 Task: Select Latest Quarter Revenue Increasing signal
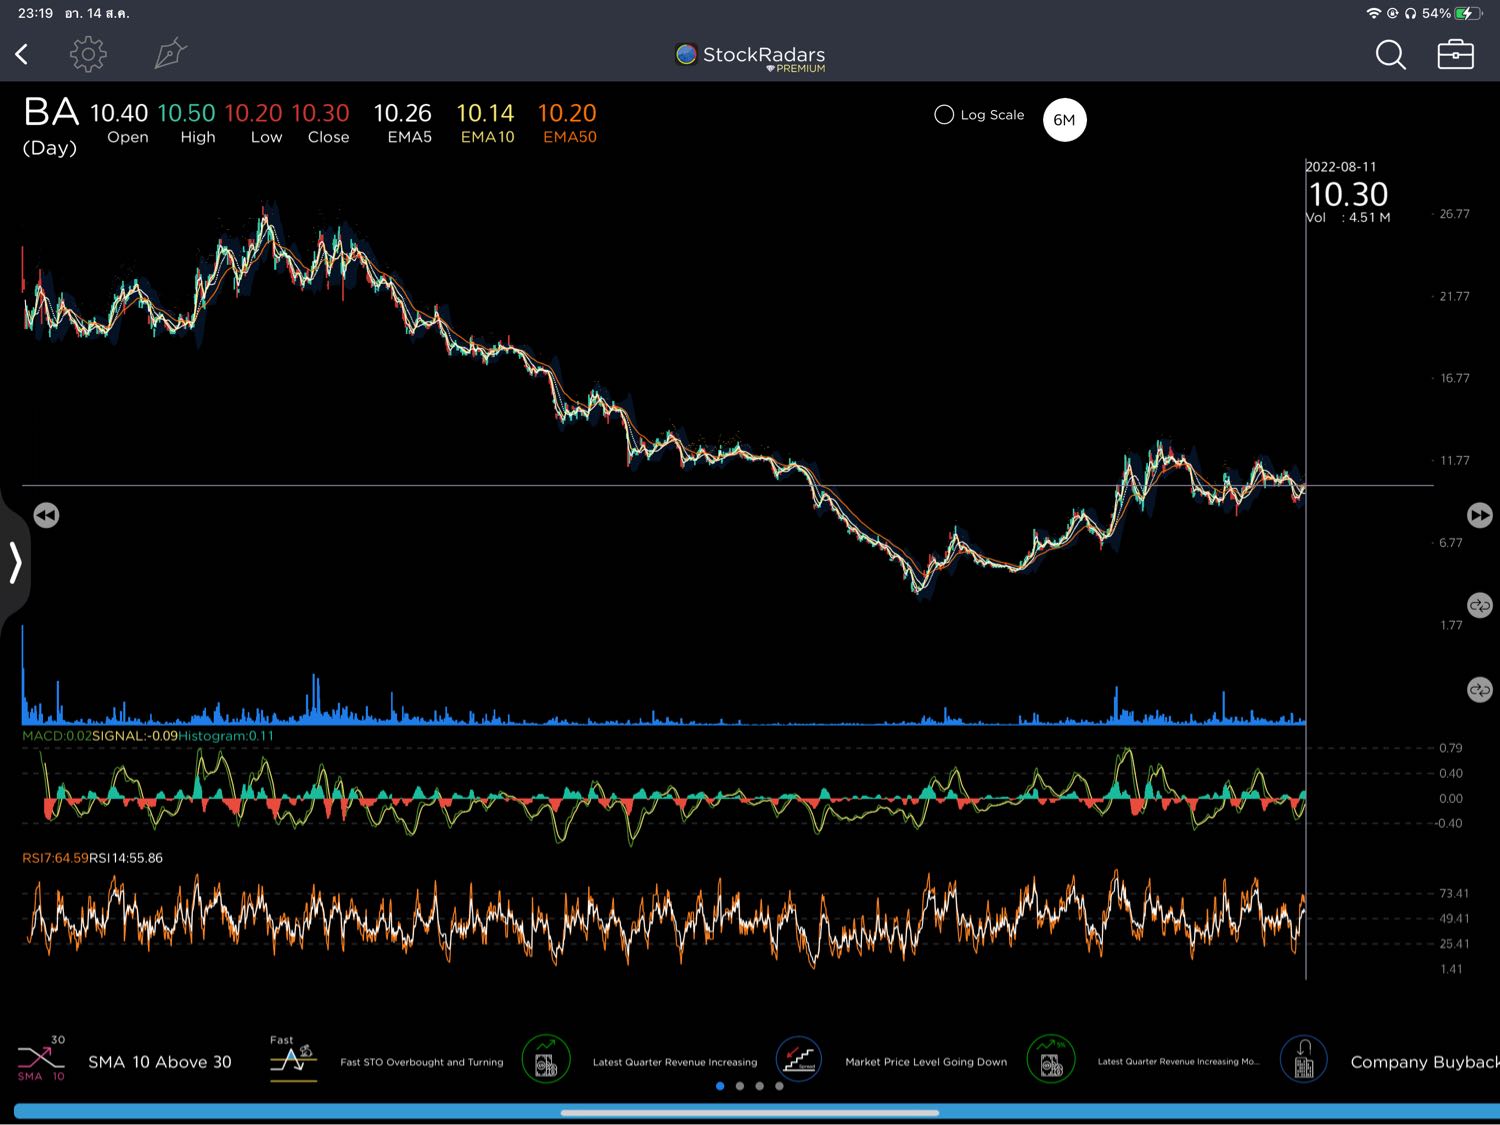coord(546,1060)
